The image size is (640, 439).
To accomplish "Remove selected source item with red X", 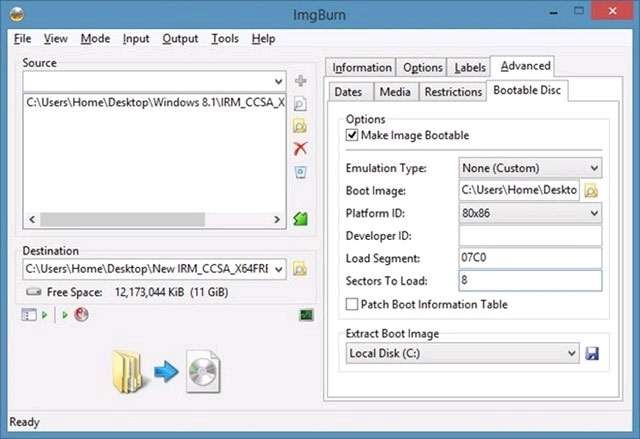I will coord(300,149).
